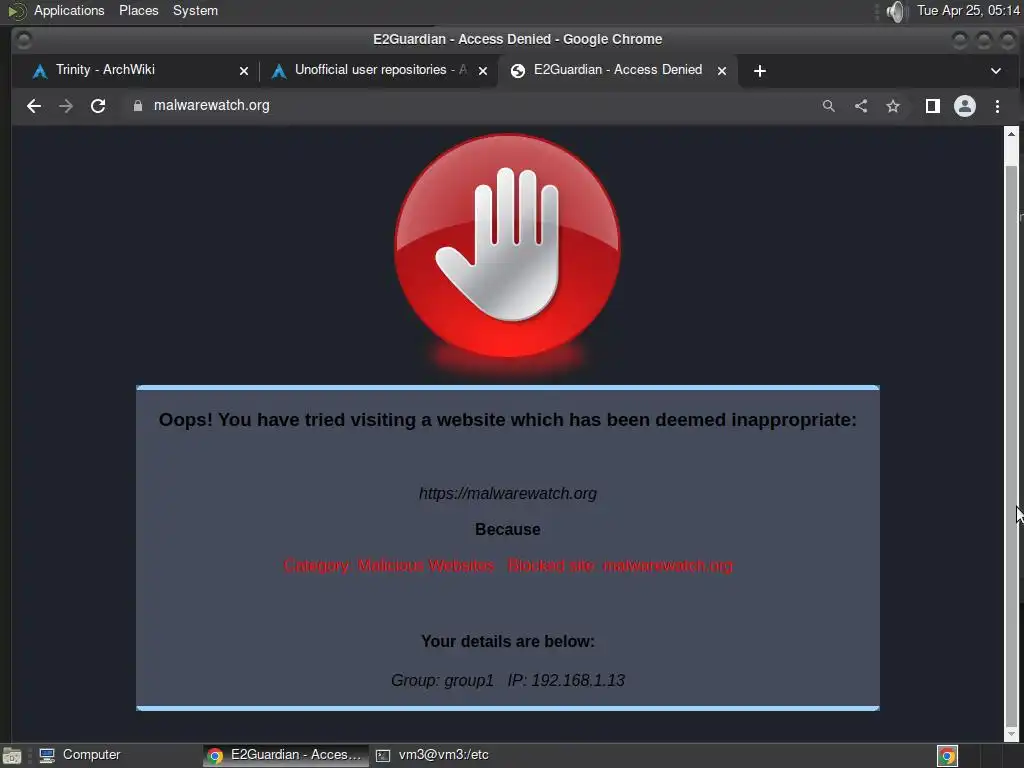Click the scrollbar down arrow
1024x768 pixels.
tap(1011, 735)
